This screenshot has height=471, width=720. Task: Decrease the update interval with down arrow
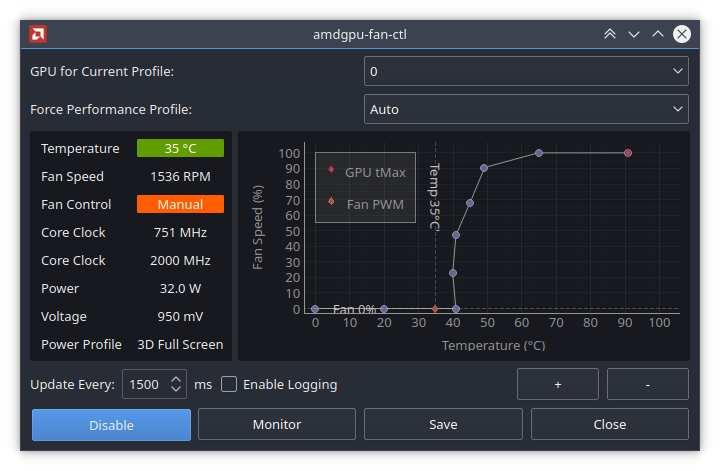click(x=176, y=389)
